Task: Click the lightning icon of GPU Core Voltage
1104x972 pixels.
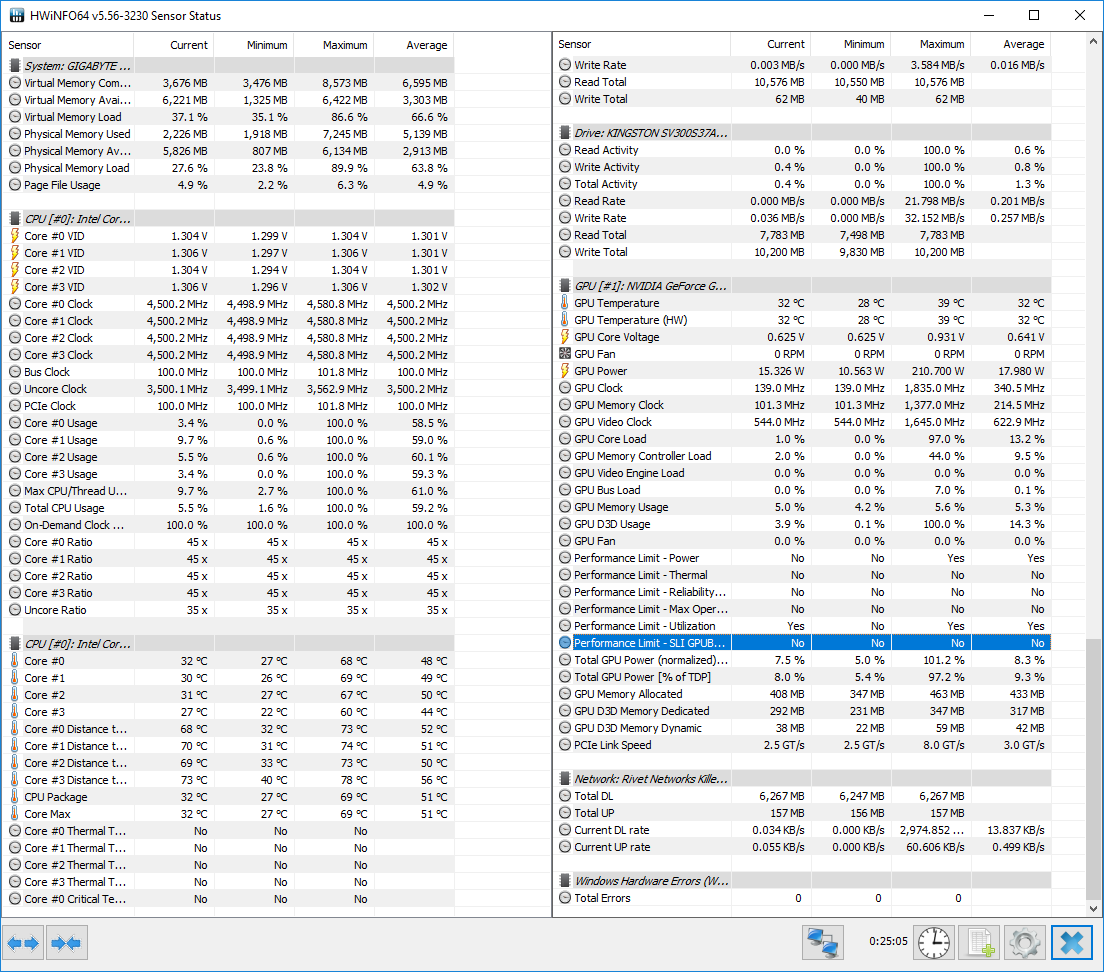Action: tap(565, 336)
